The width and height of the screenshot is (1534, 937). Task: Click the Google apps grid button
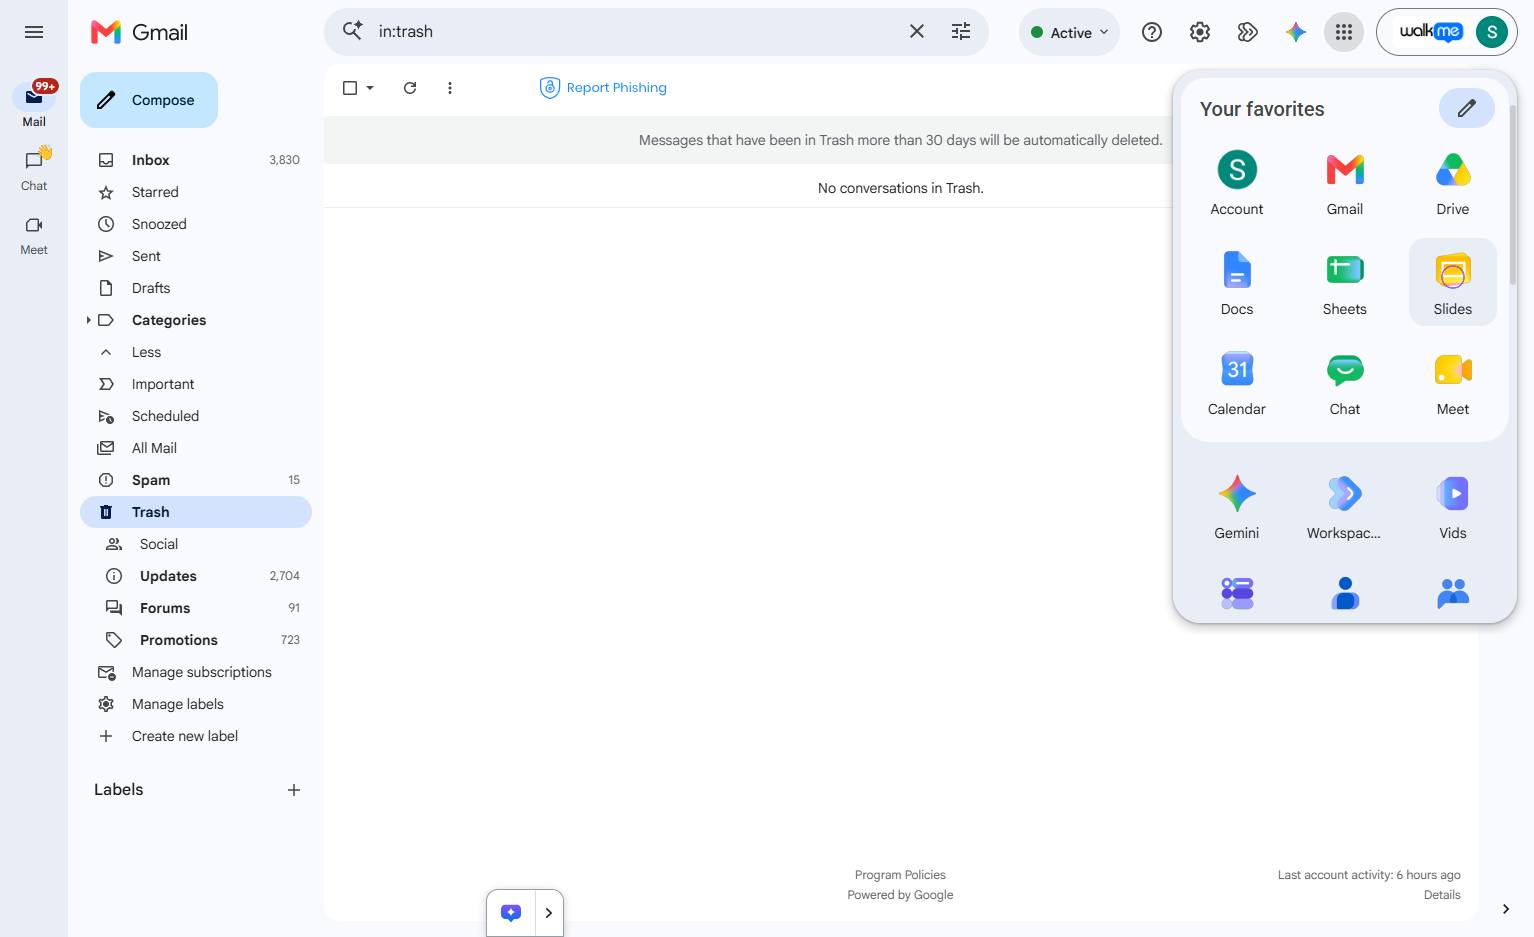click(1344, 32)
